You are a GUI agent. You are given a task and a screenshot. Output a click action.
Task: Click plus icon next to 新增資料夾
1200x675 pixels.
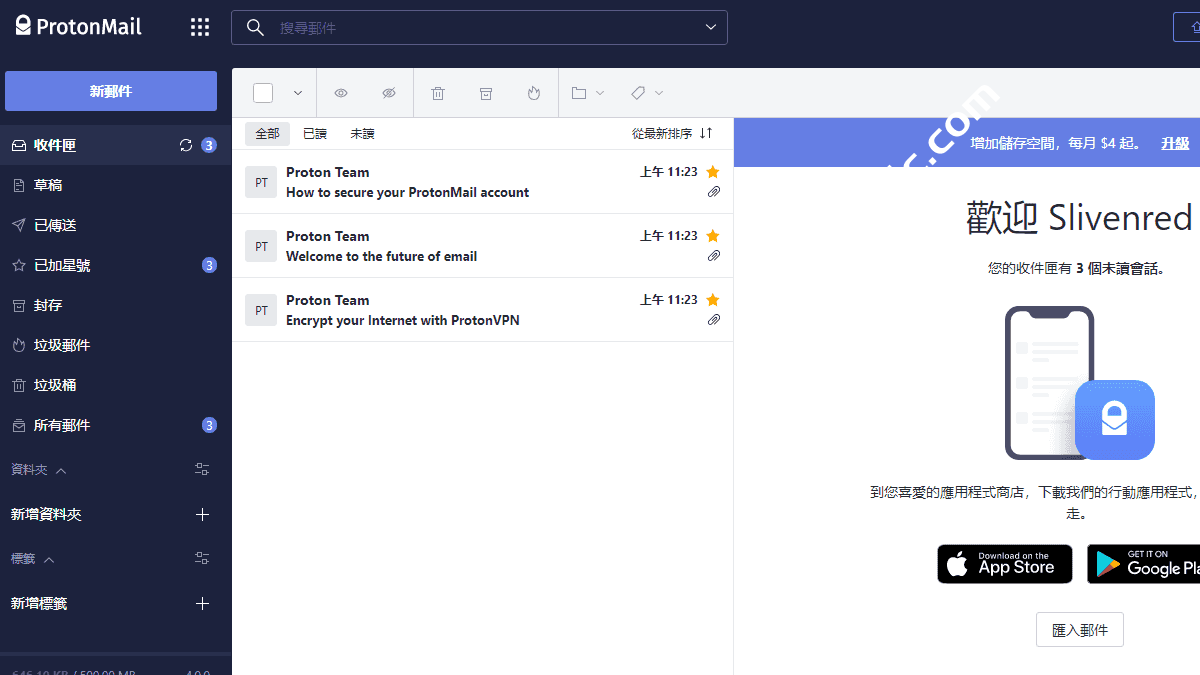pyautogui.click(x=202, y=514)
